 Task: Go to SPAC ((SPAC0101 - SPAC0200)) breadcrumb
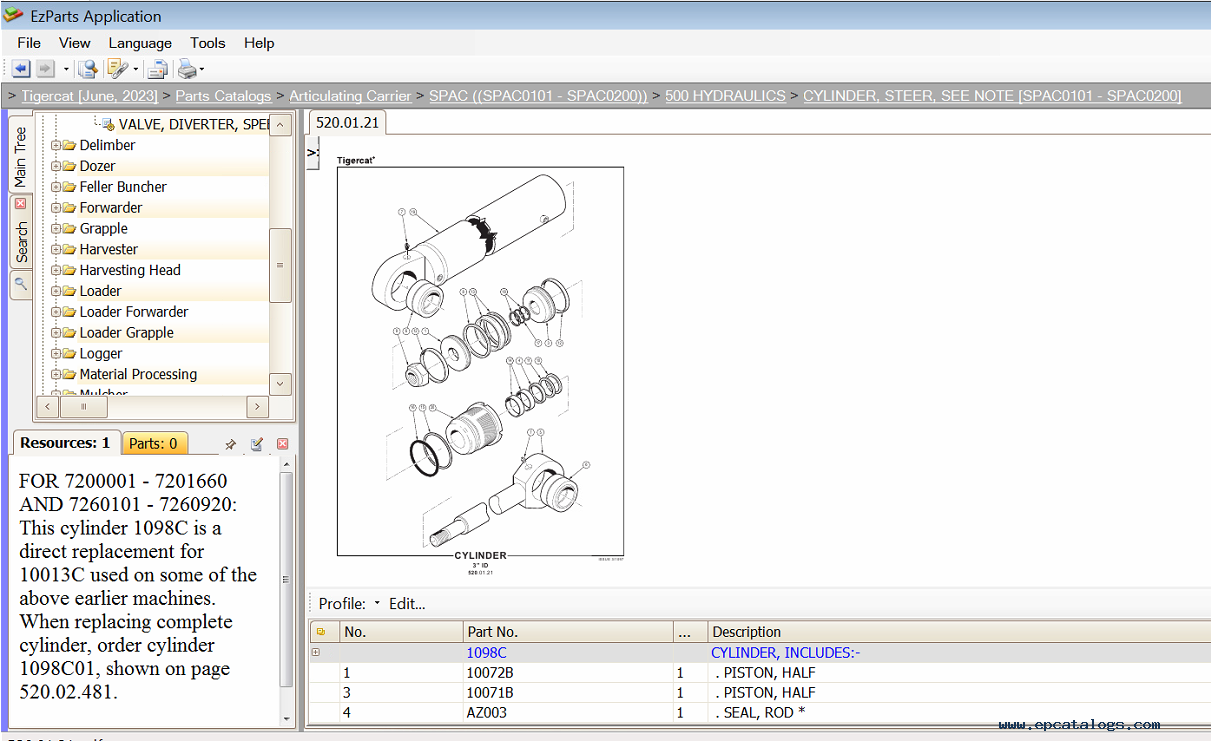coord(538,96)
